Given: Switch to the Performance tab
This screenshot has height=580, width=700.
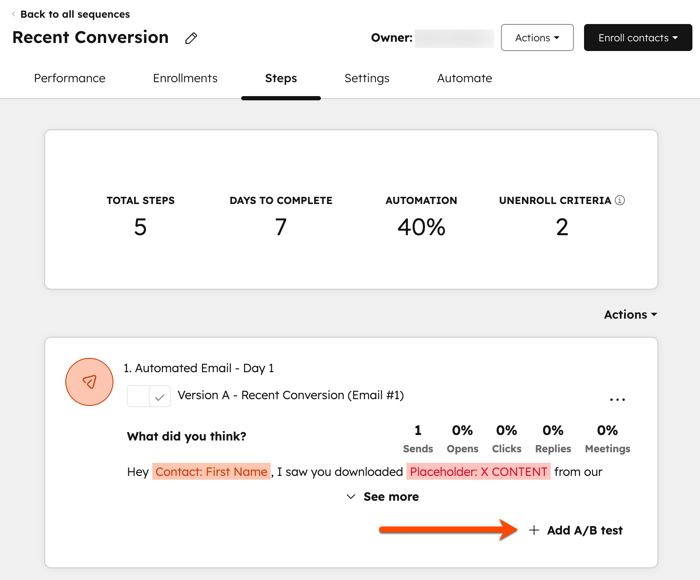Looking at the screenshot, I should point(70,78).
